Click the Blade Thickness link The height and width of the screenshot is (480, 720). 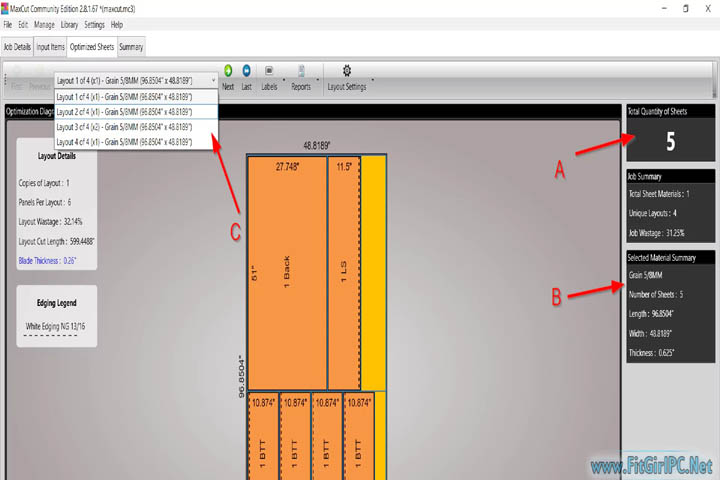[47, 260]
